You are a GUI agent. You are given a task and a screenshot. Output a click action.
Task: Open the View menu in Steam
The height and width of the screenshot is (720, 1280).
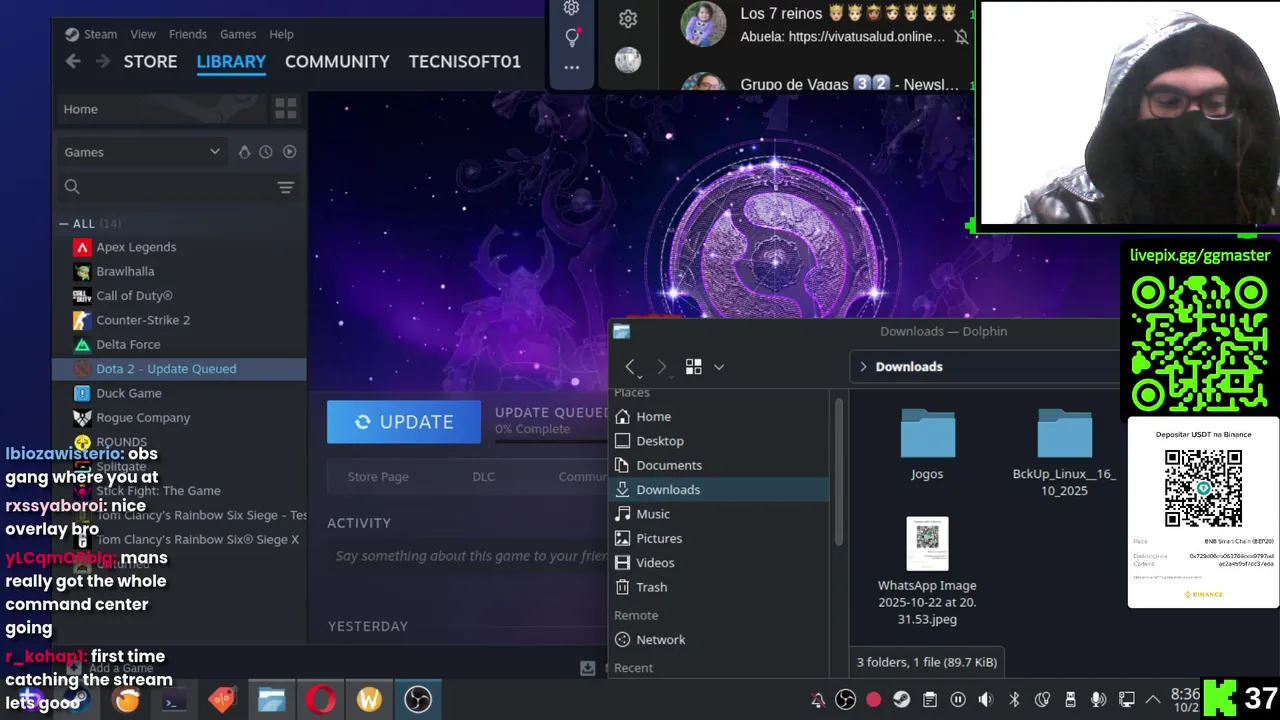(x=143, y=34)
